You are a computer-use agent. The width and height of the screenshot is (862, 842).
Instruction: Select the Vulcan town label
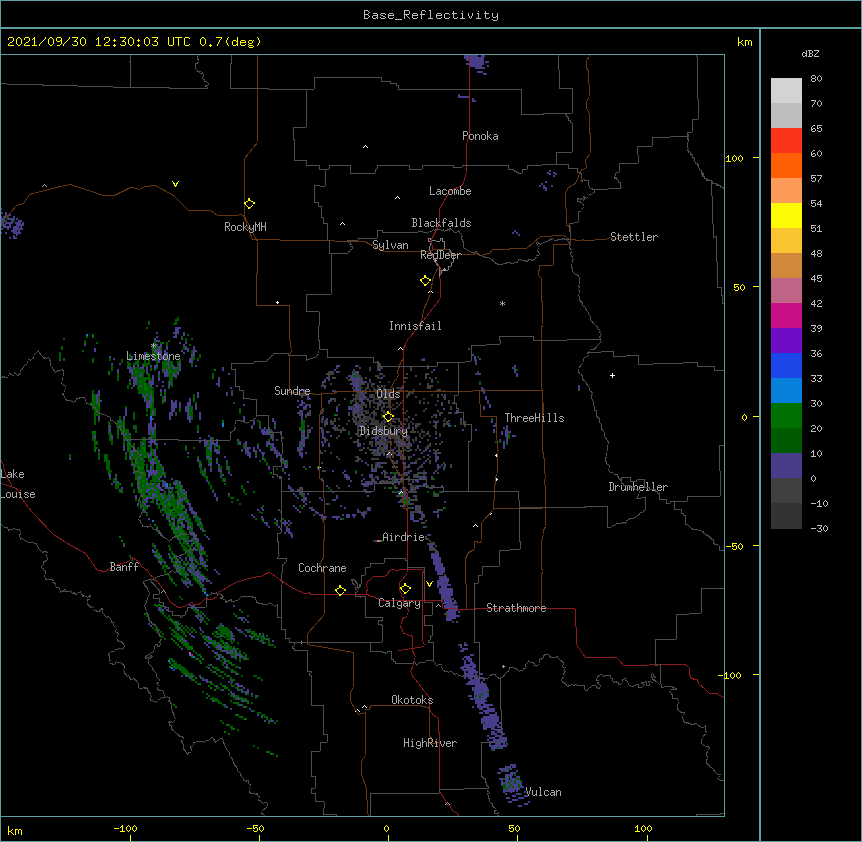(x=543, y=792)
